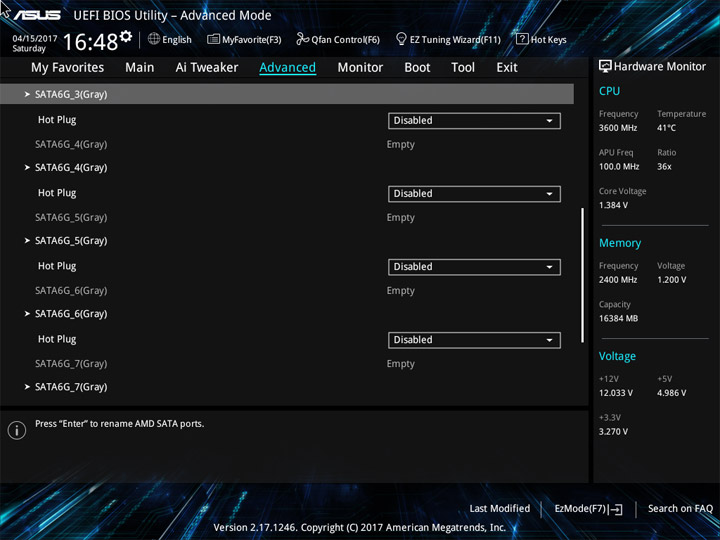The height and width of the screenshot is (540, 720).
Task: Click Search on FAQ
Action: pos(680,509)
